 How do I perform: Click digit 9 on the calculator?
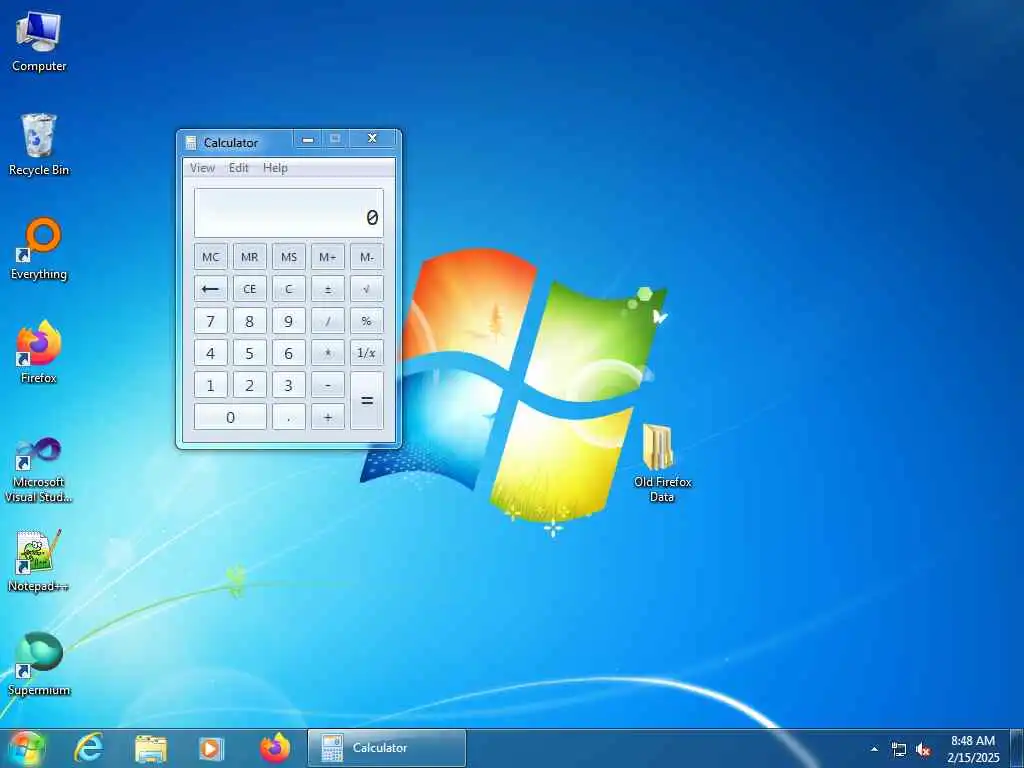[289, 321]
